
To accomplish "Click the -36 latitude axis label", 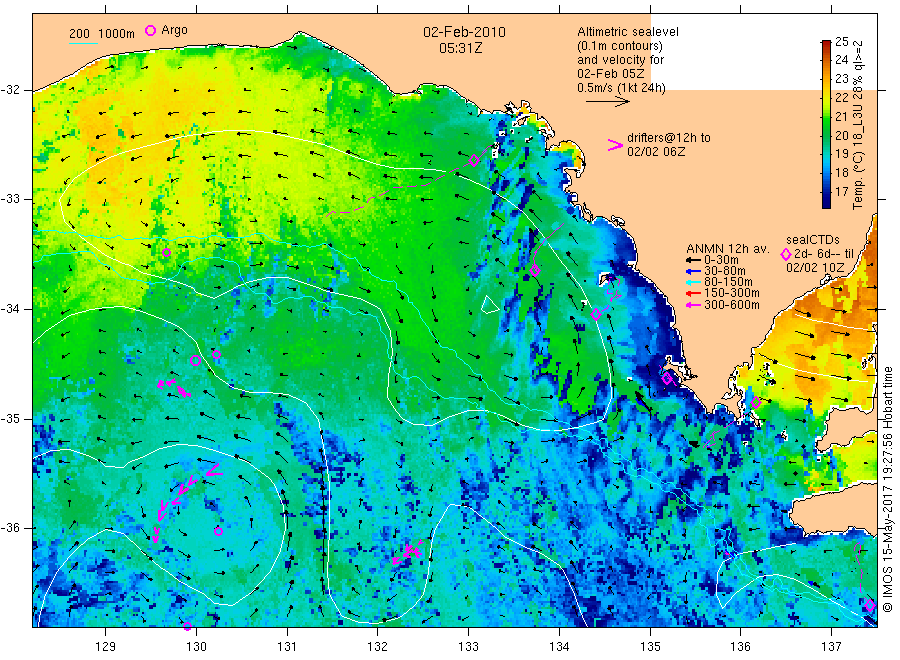I will pyautogui.click(x=10, y=528).
